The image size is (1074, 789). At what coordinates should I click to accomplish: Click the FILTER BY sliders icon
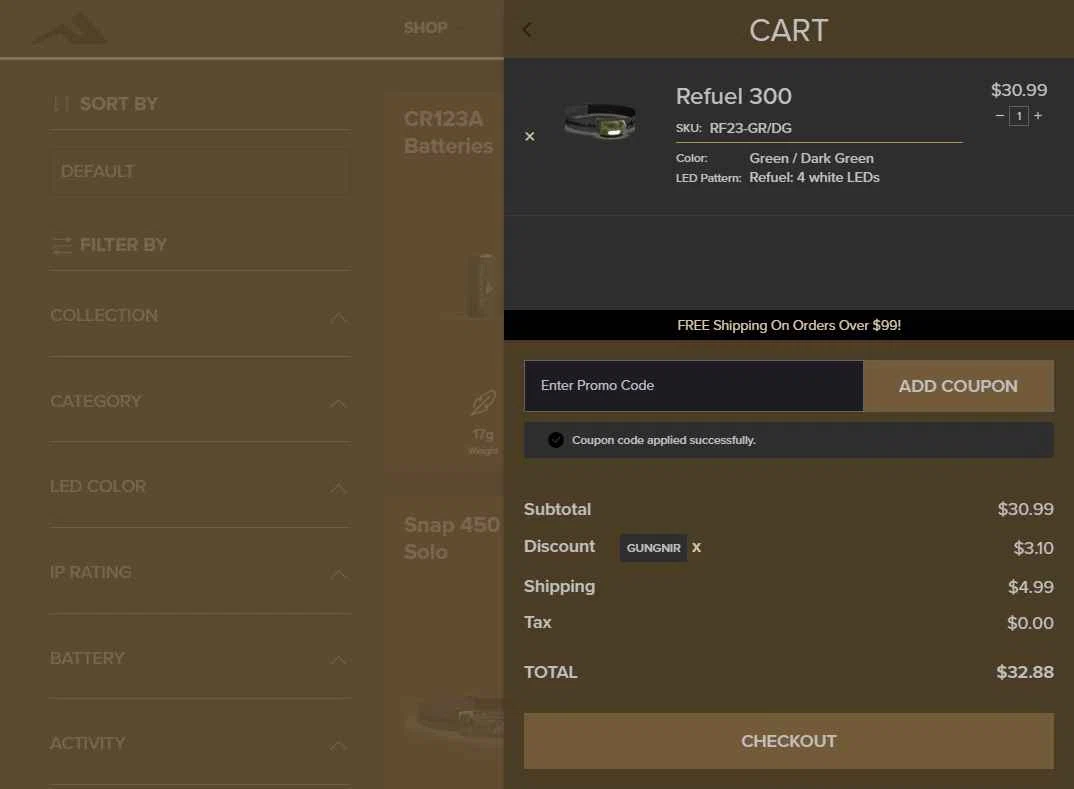pyautogui.click(x=62, y=245)
